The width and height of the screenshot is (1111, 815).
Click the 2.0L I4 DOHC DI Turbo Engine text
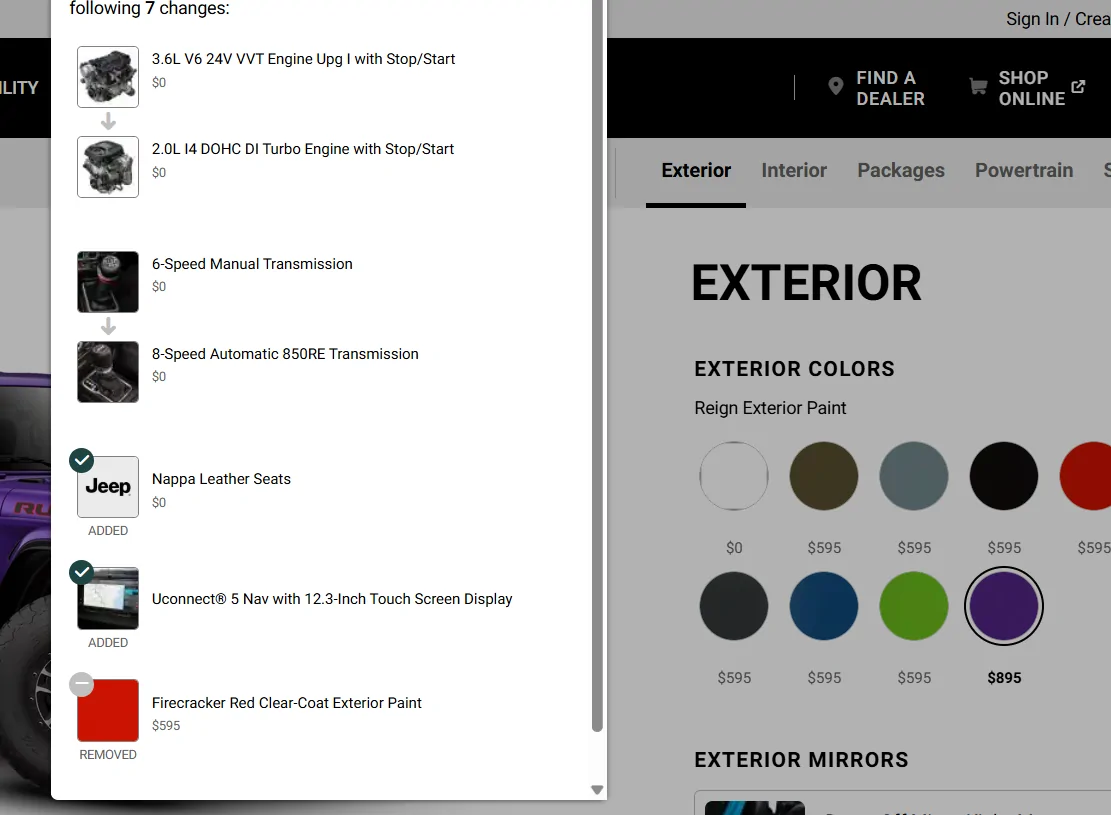pyautogui.click(x=303, y=149)
